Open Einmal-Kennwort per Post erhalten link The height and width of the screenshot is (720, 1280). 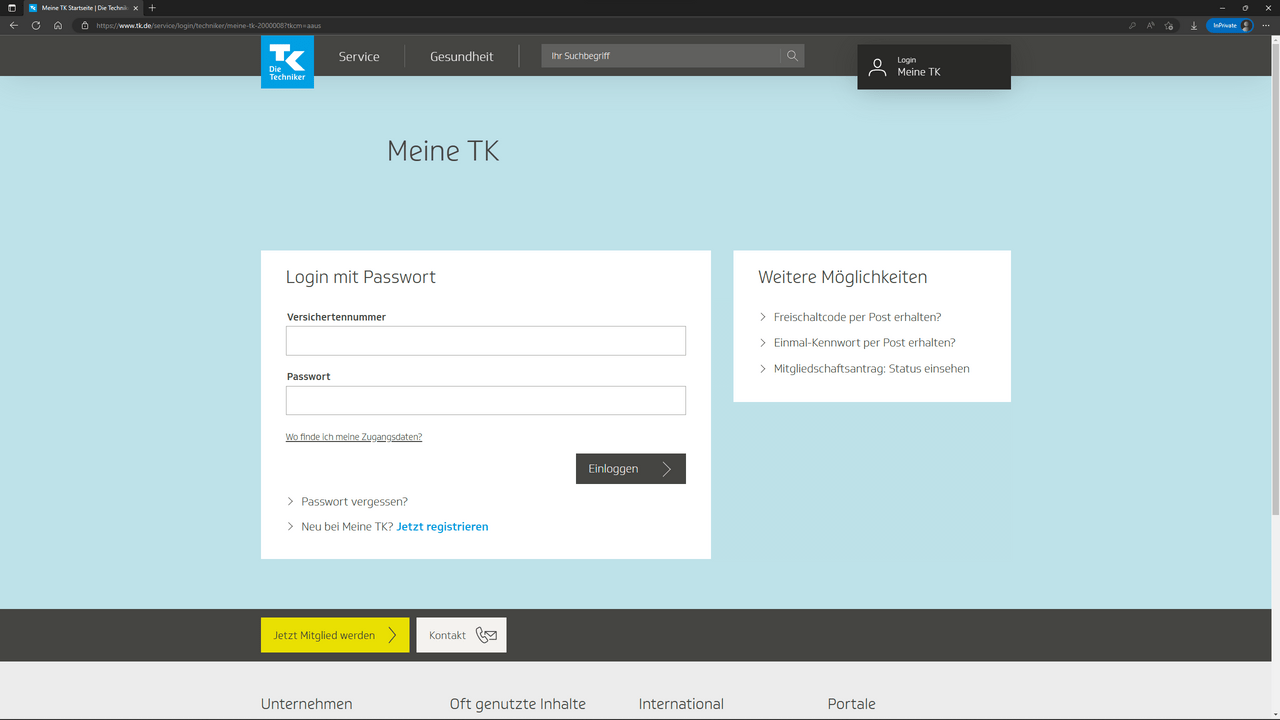point(865,343)
